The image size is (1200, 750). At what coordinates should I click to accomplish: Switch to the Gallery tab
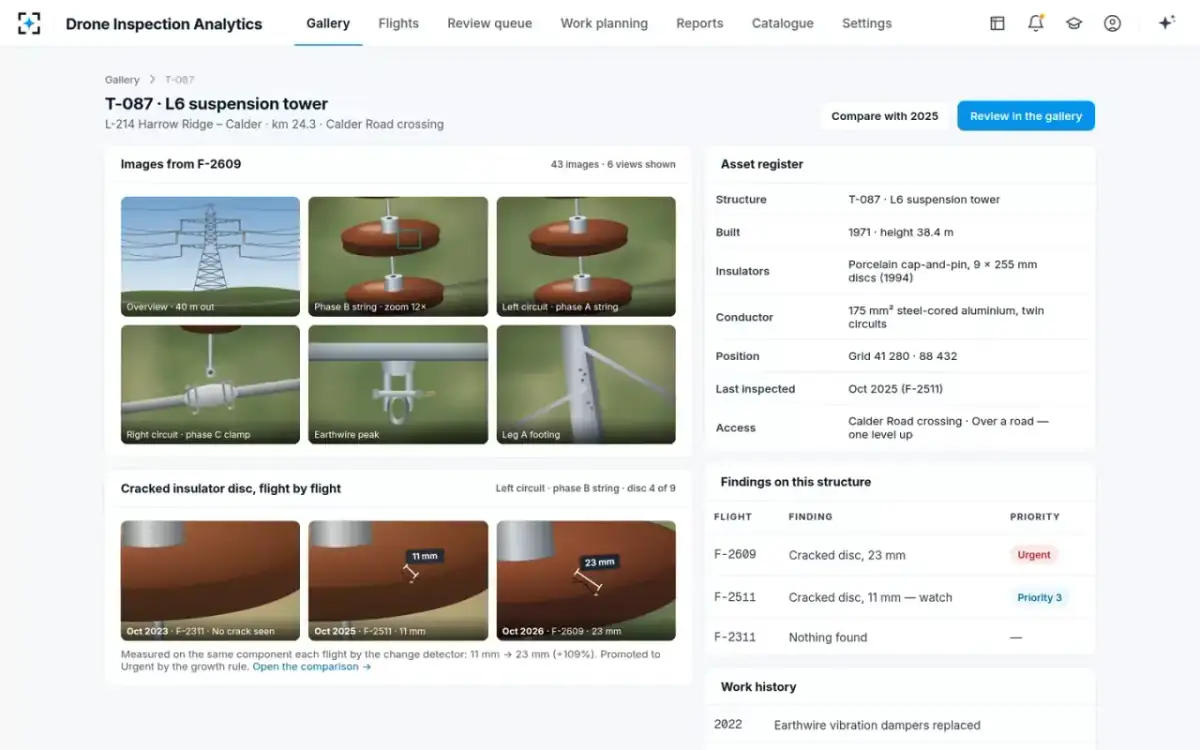coord(328,23)
